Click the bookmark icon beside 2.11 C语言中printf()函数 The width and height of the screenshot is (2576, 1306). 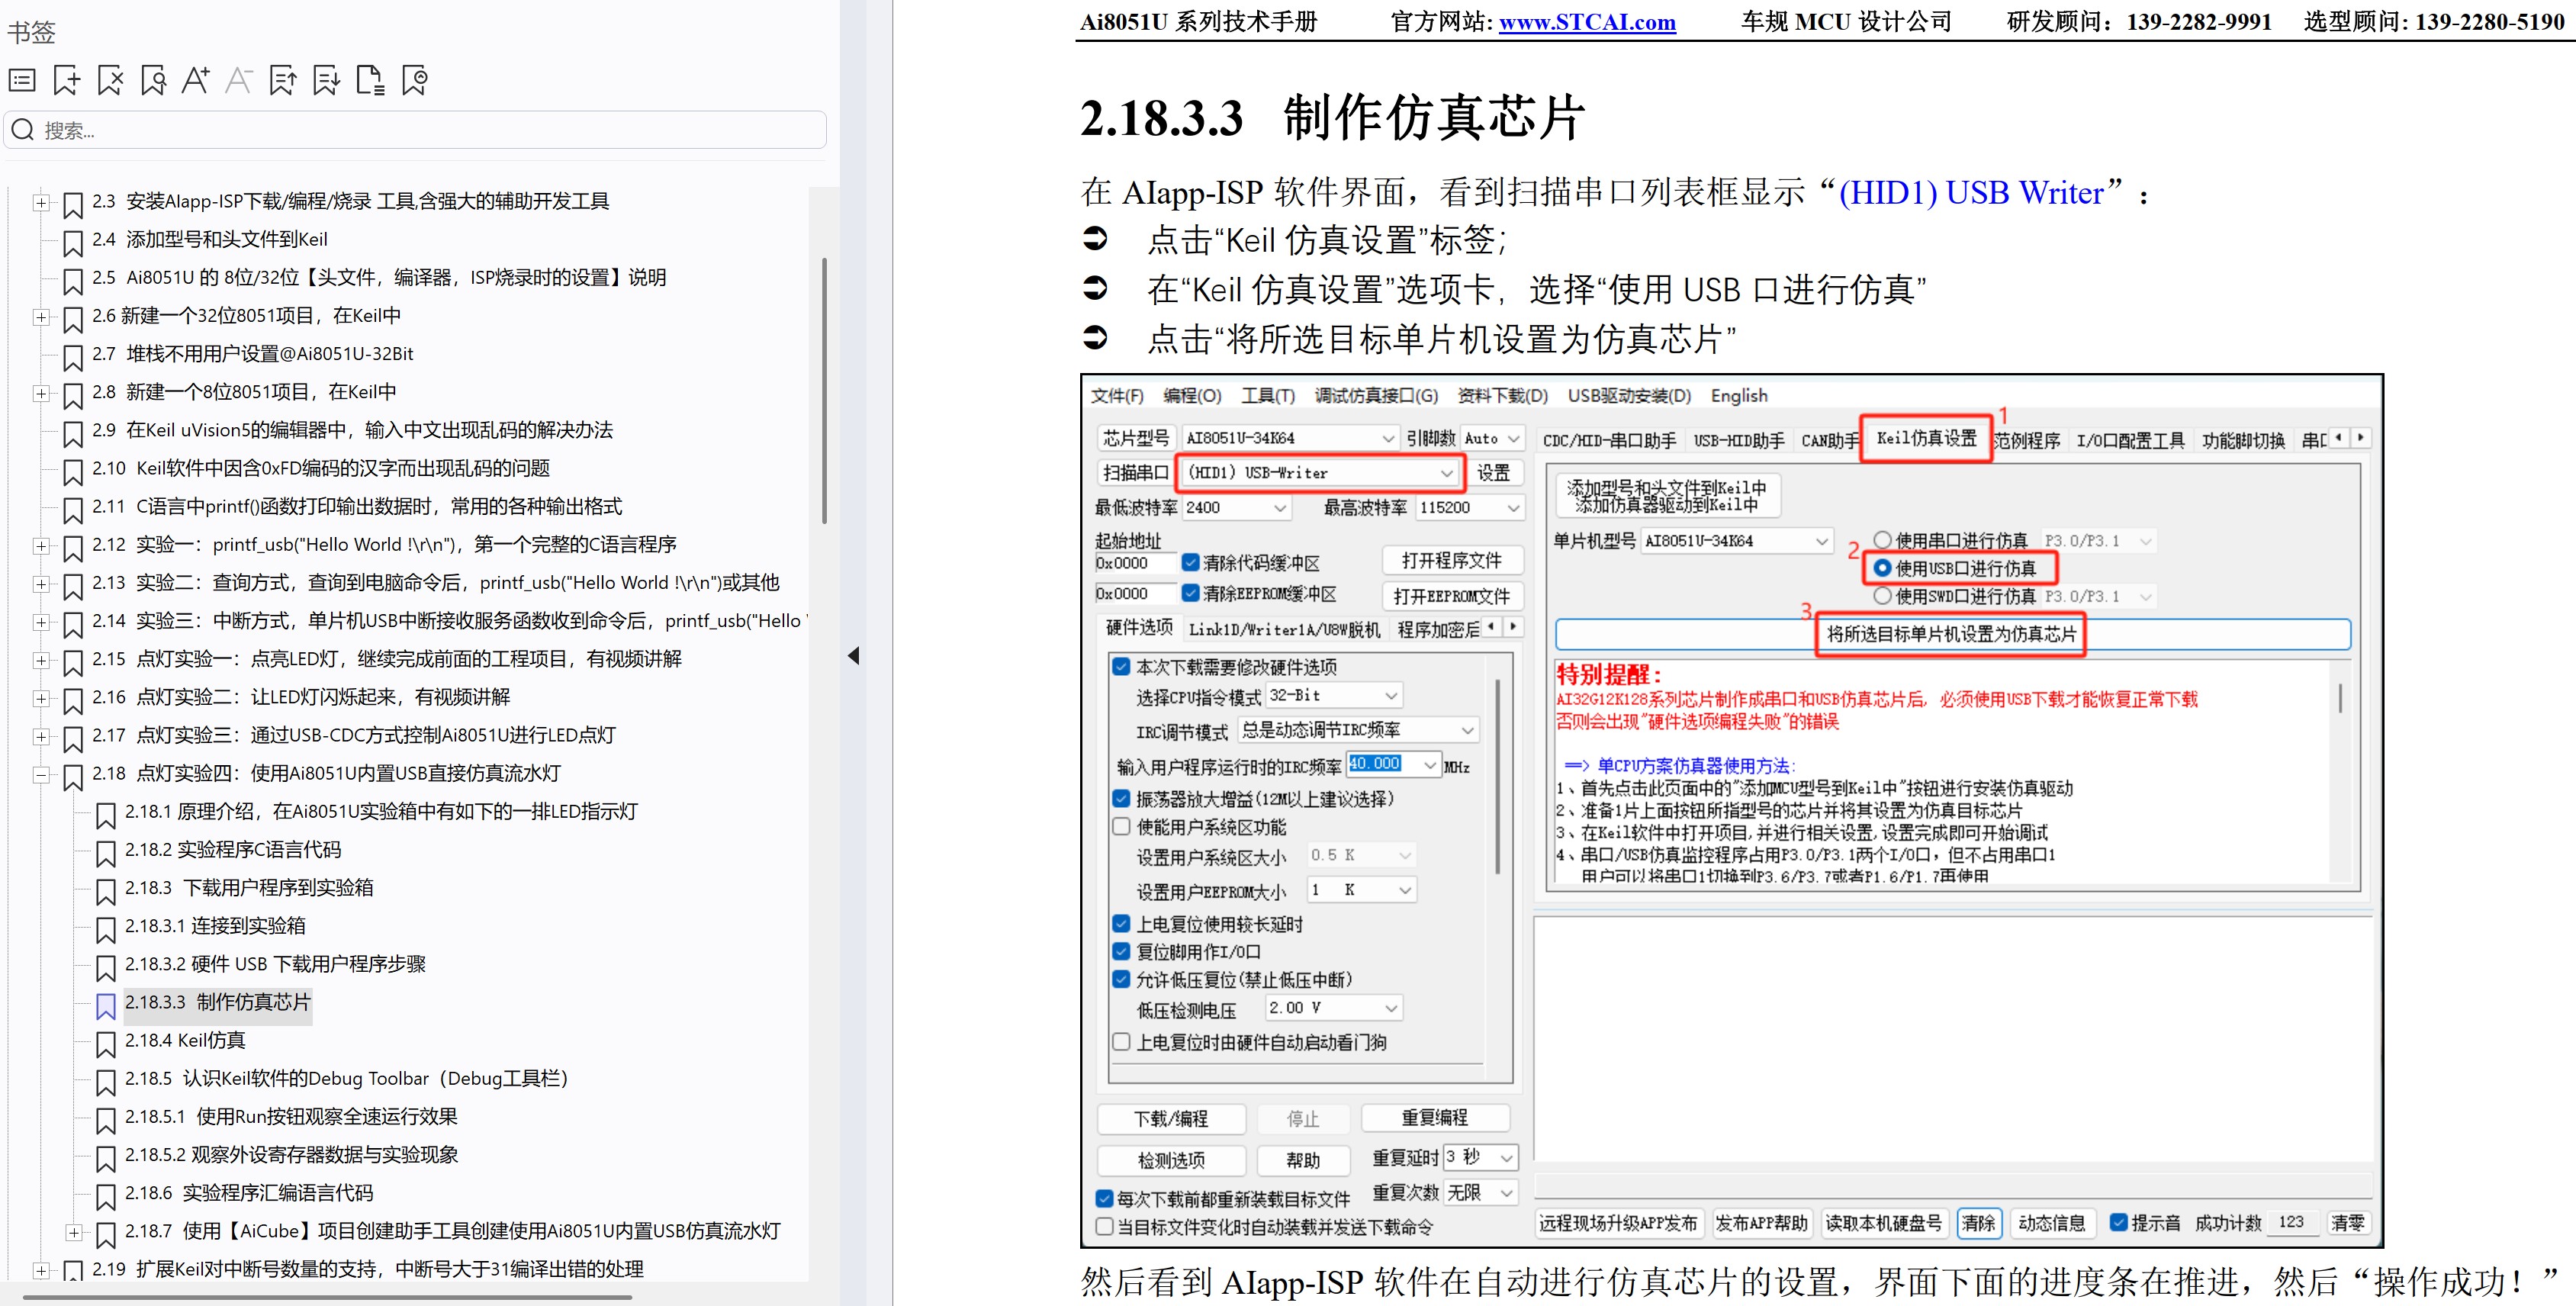tap(73, 510)
